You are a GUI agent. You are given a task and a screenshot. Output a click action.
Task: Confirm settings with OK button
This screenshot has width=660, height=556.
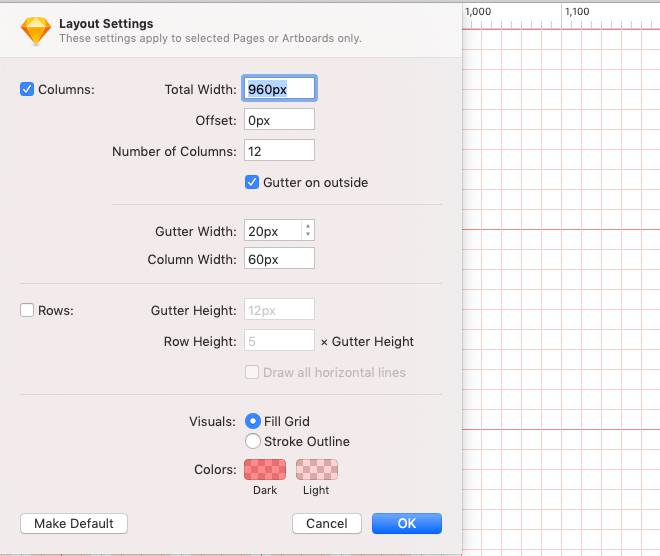tap(406, 523)
